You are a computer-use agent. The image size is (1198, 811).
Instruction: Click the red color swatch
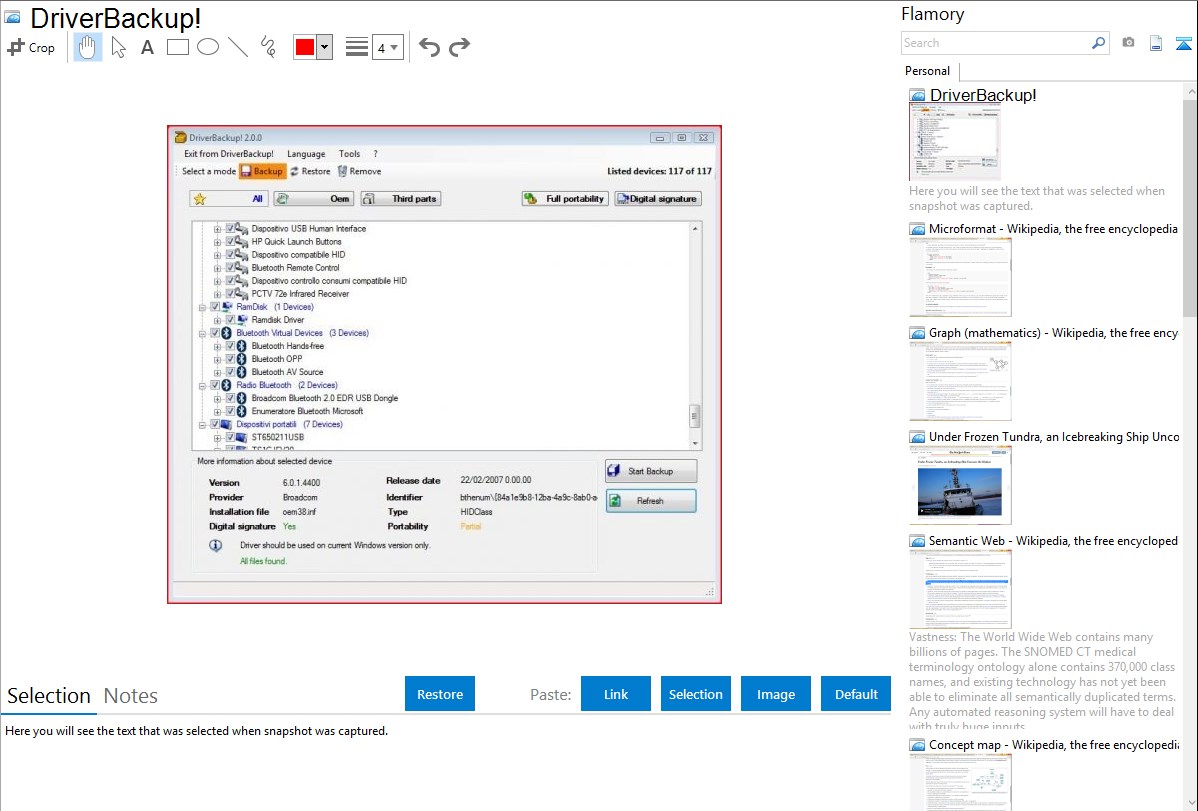305,47
